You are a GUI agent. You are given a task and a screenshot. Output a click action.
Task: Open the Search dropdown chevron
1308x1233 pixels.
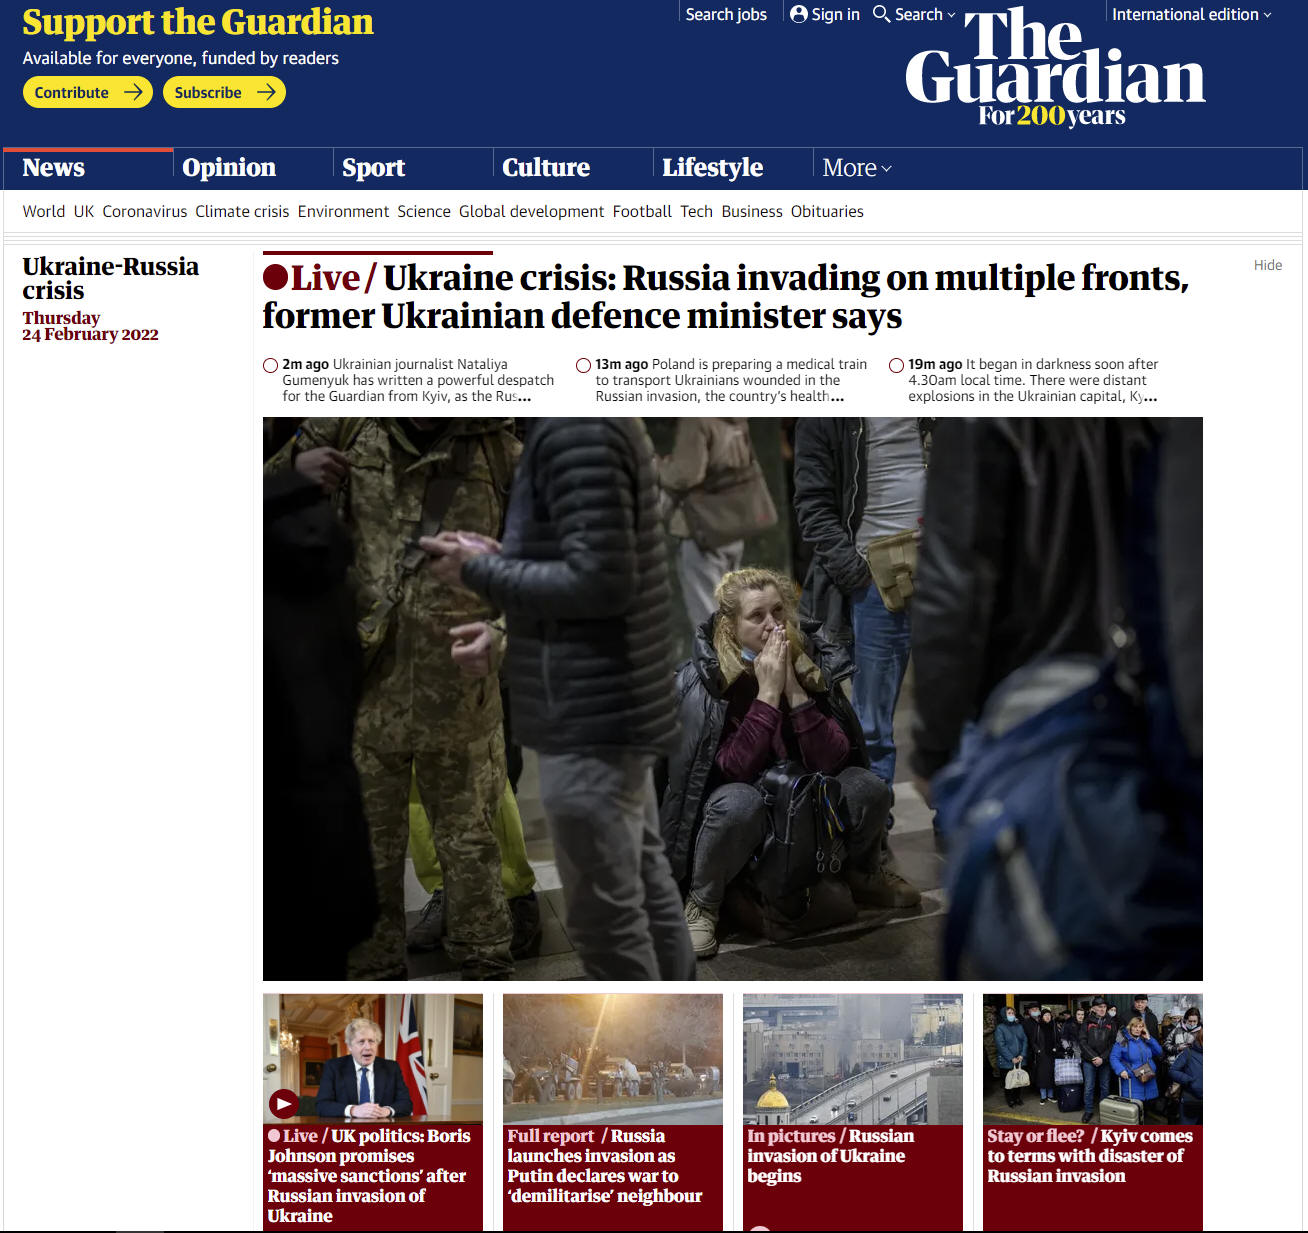[951, 15]
